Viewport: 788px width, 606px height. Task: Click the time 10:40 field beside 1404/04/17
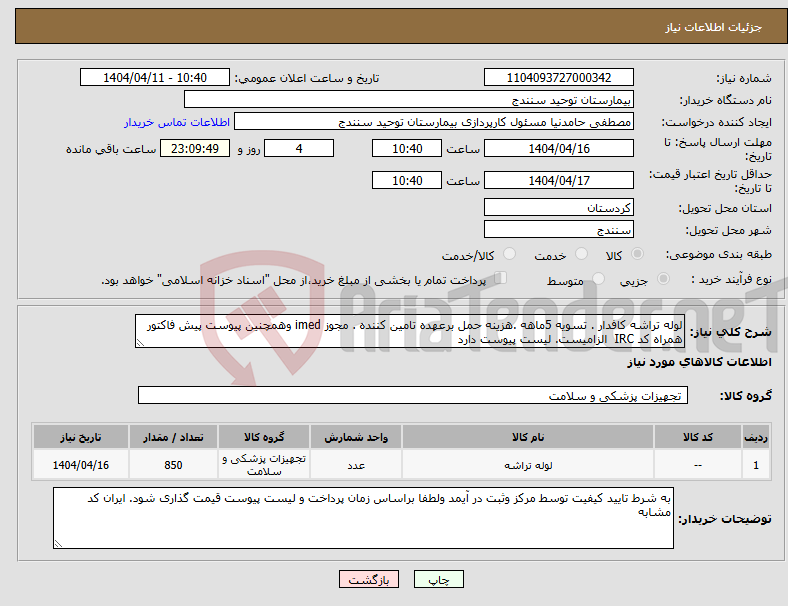(x=407, y=180)
